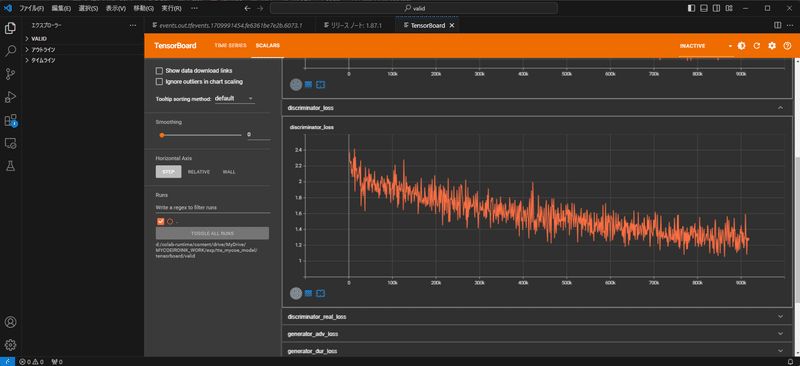Click the remote window status bar icon

coord(7,361)
